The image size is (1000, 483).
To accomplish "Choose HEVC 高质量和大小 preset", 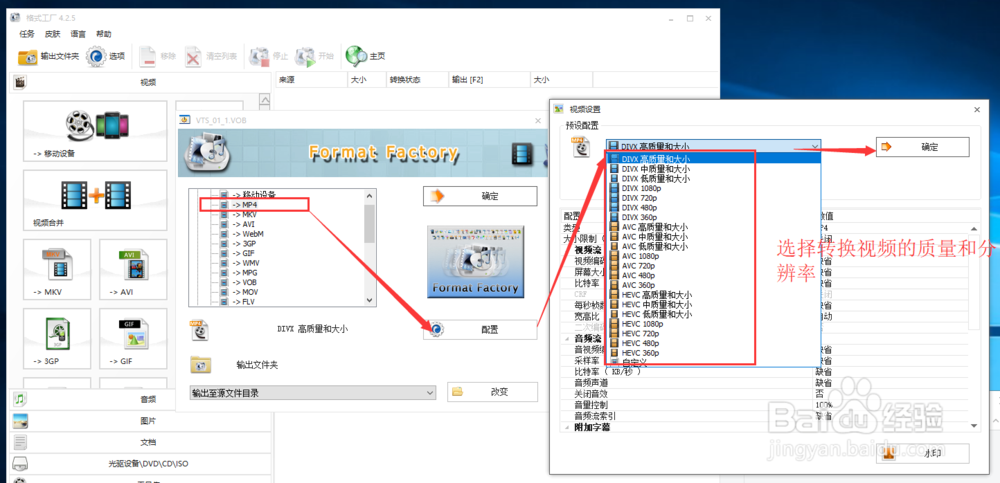I will click(x=713, y=295).
